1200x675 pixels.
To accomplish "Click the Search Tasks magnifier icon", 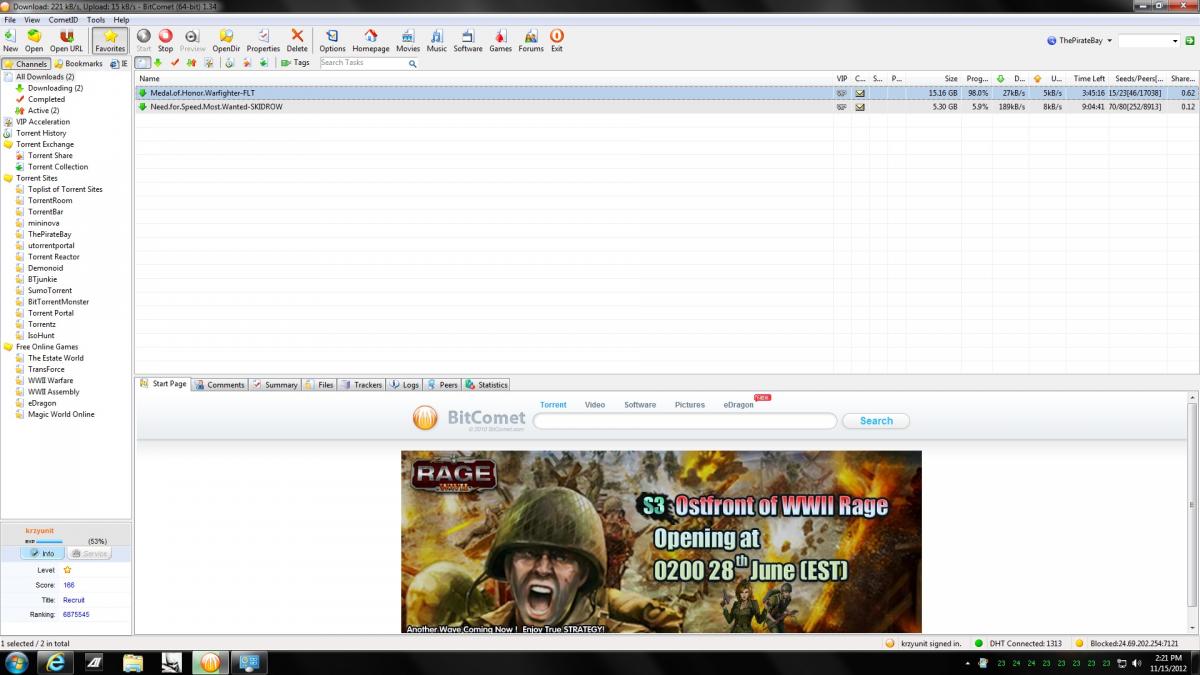I will 412,63.
